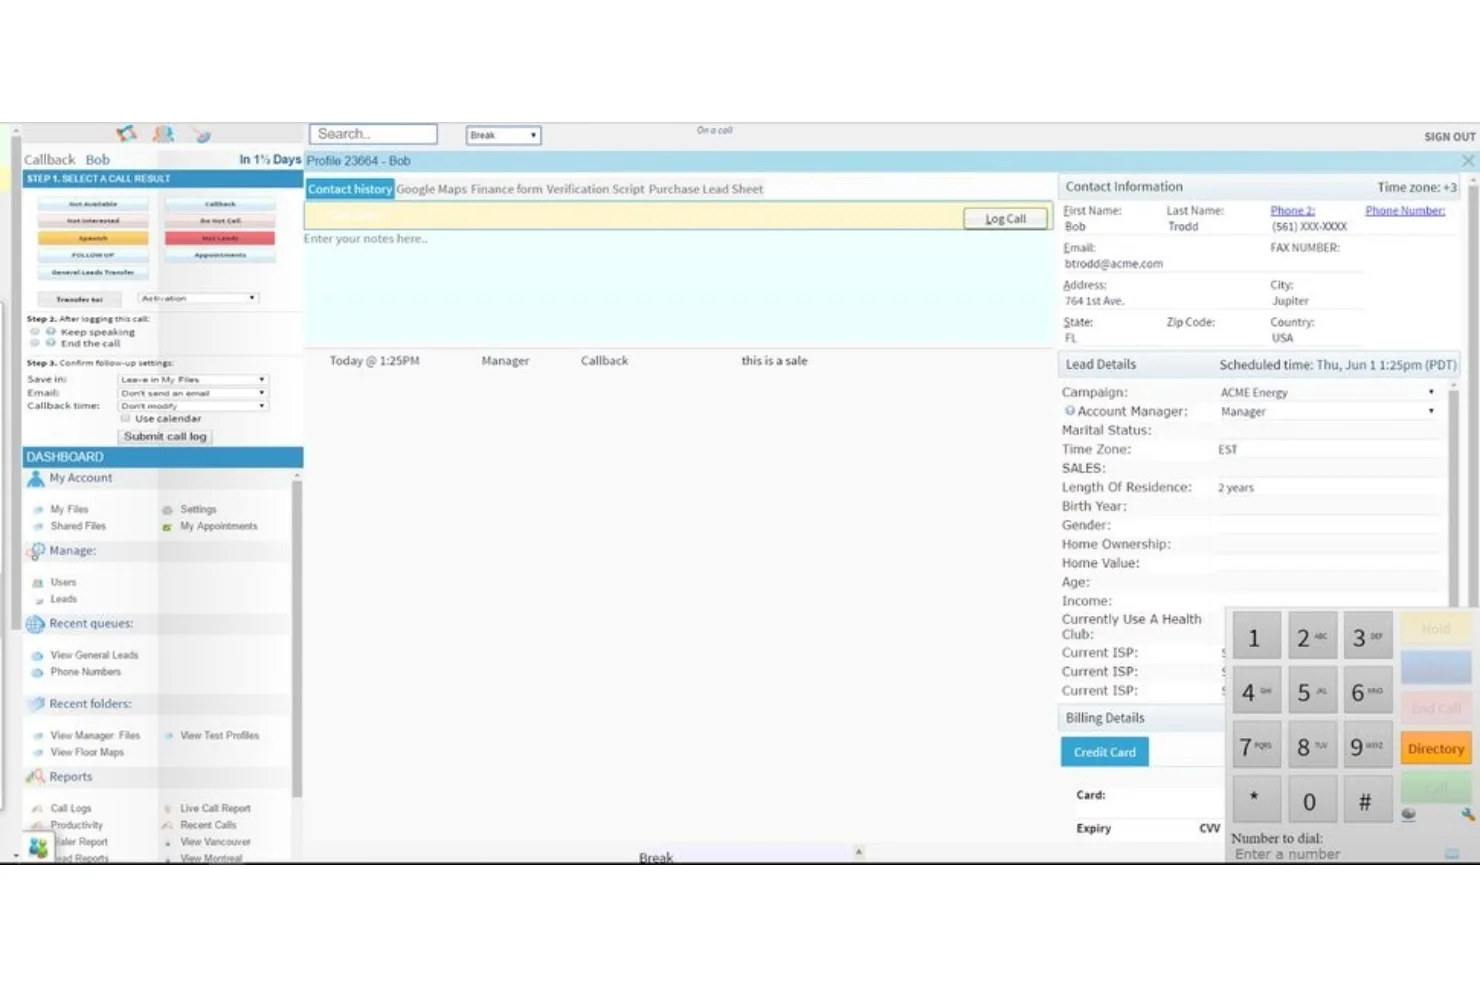The height and width of the screenshot is (987, 1480).
Task: Open the Activation transfer dropdown
Action: click(x=197, y=297)
